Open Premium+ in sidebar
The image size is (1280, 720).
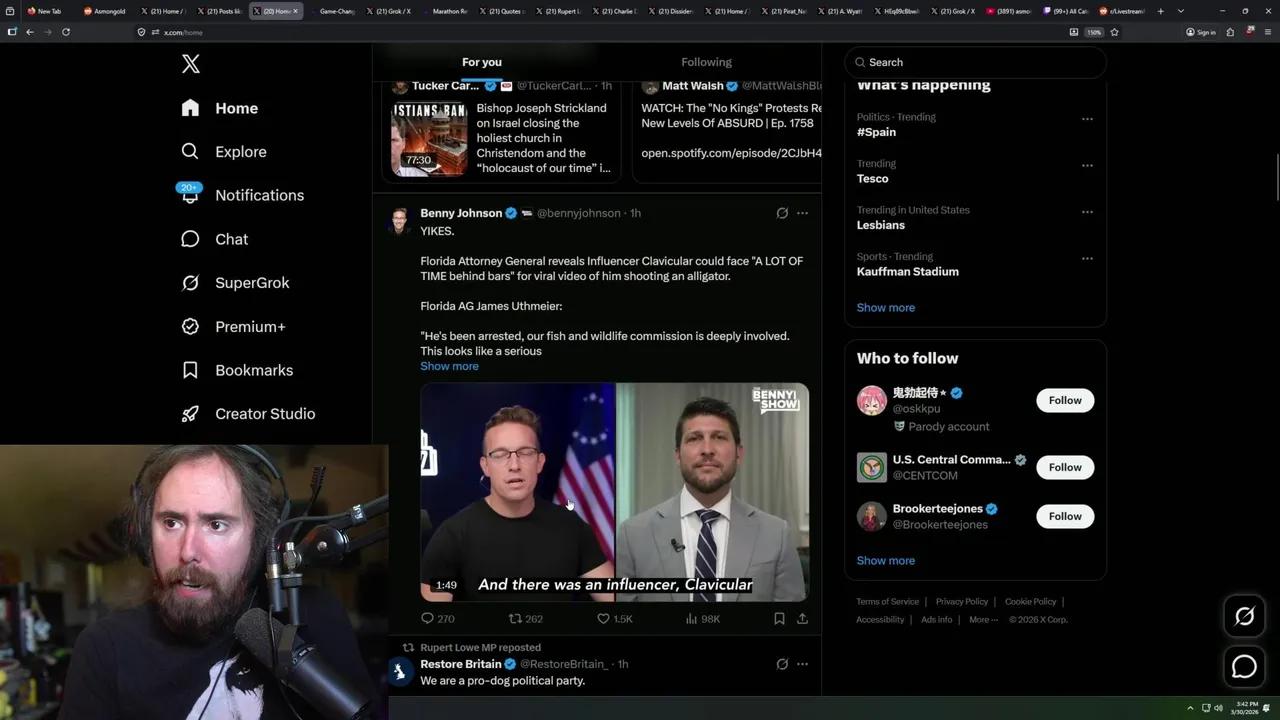pyautogui.click(x=234, y=327)
